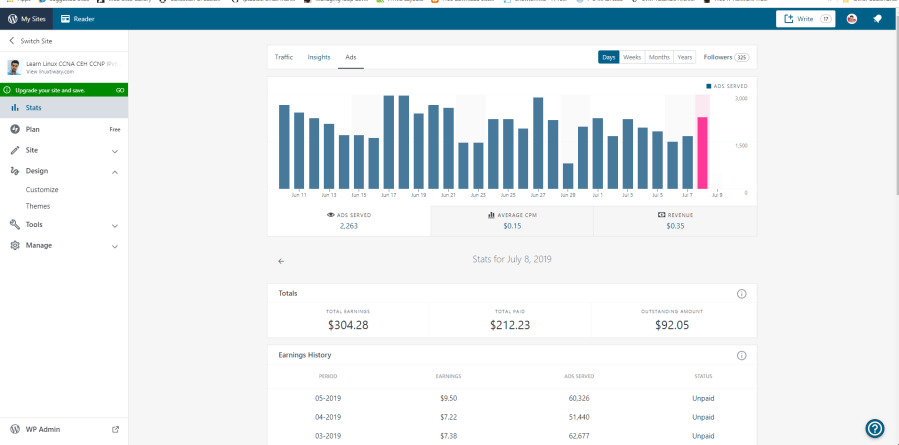The width and height of the screenshot is (899, 445).
Task: Open the Traffic tab
Action: pos(284,57)
